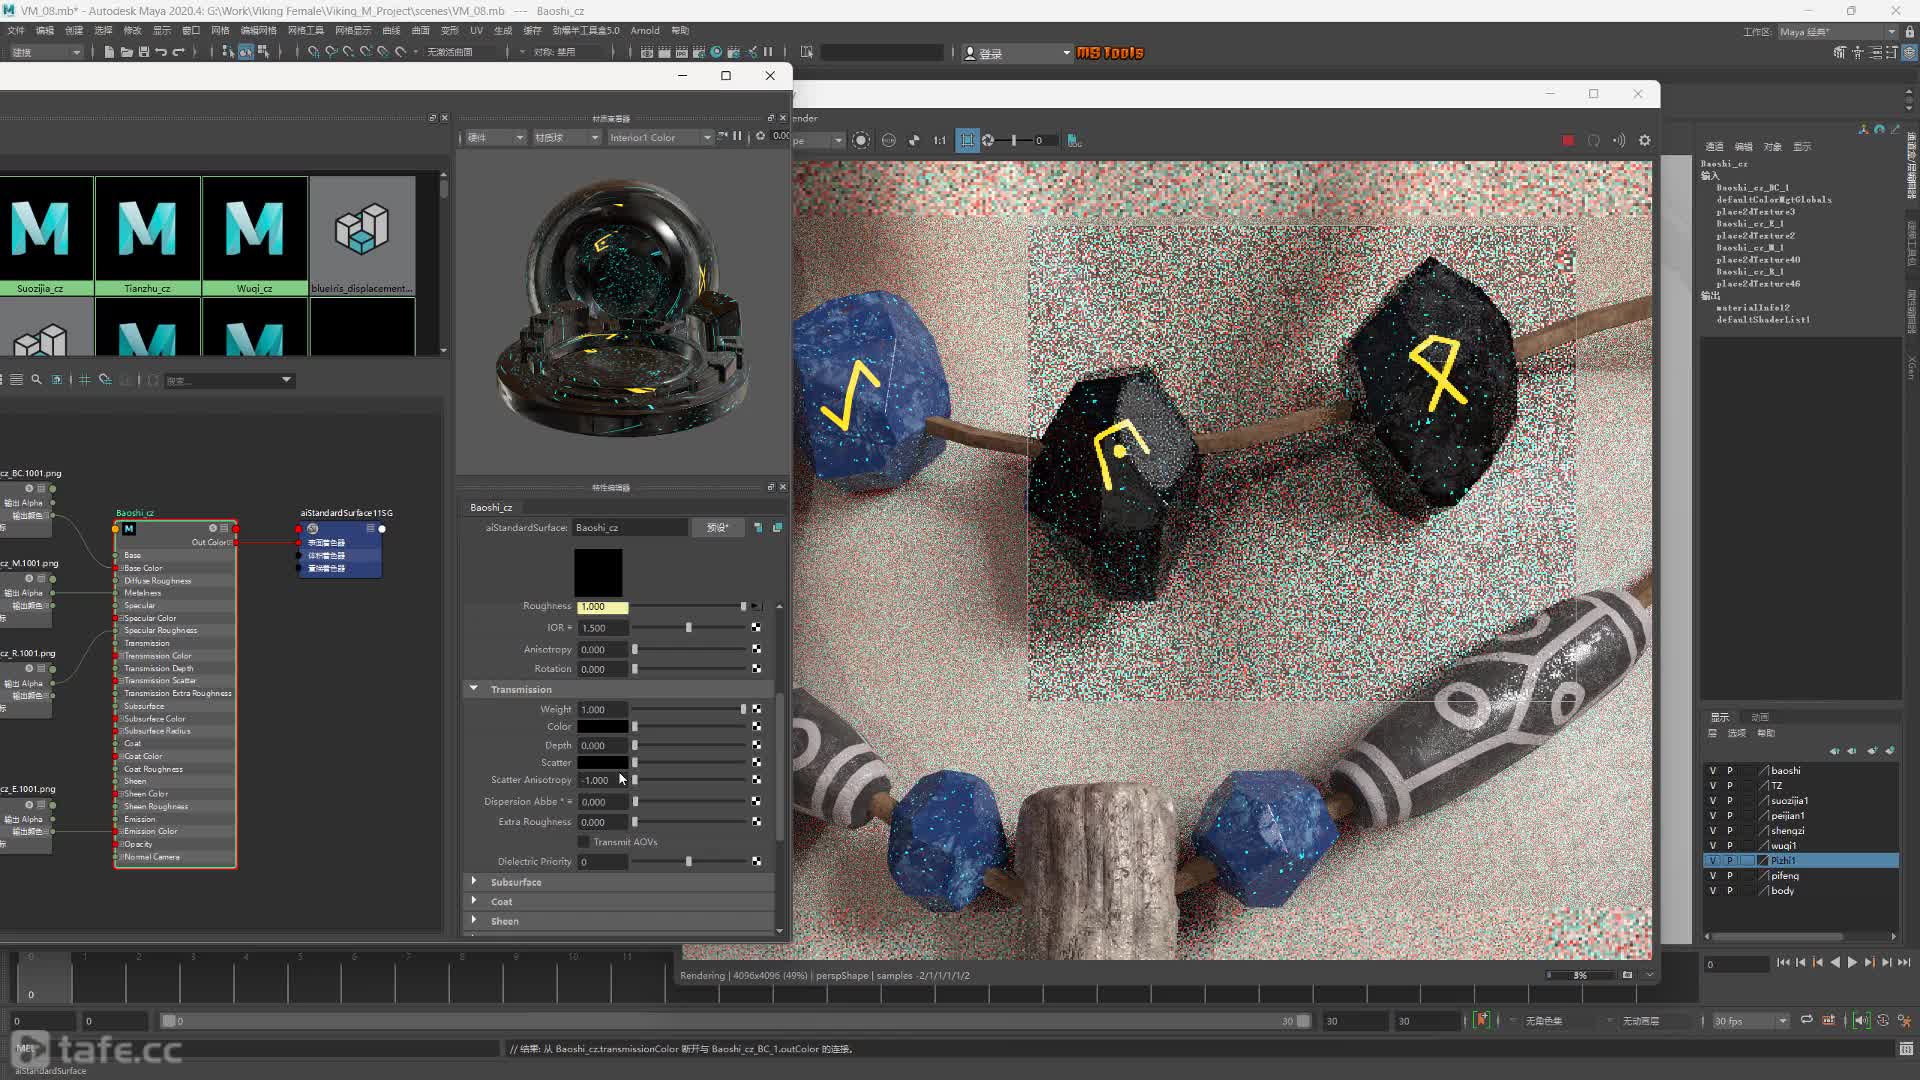
Task: Click the New Scene icon in the toolbar
Action: click(x=109, y=52)
